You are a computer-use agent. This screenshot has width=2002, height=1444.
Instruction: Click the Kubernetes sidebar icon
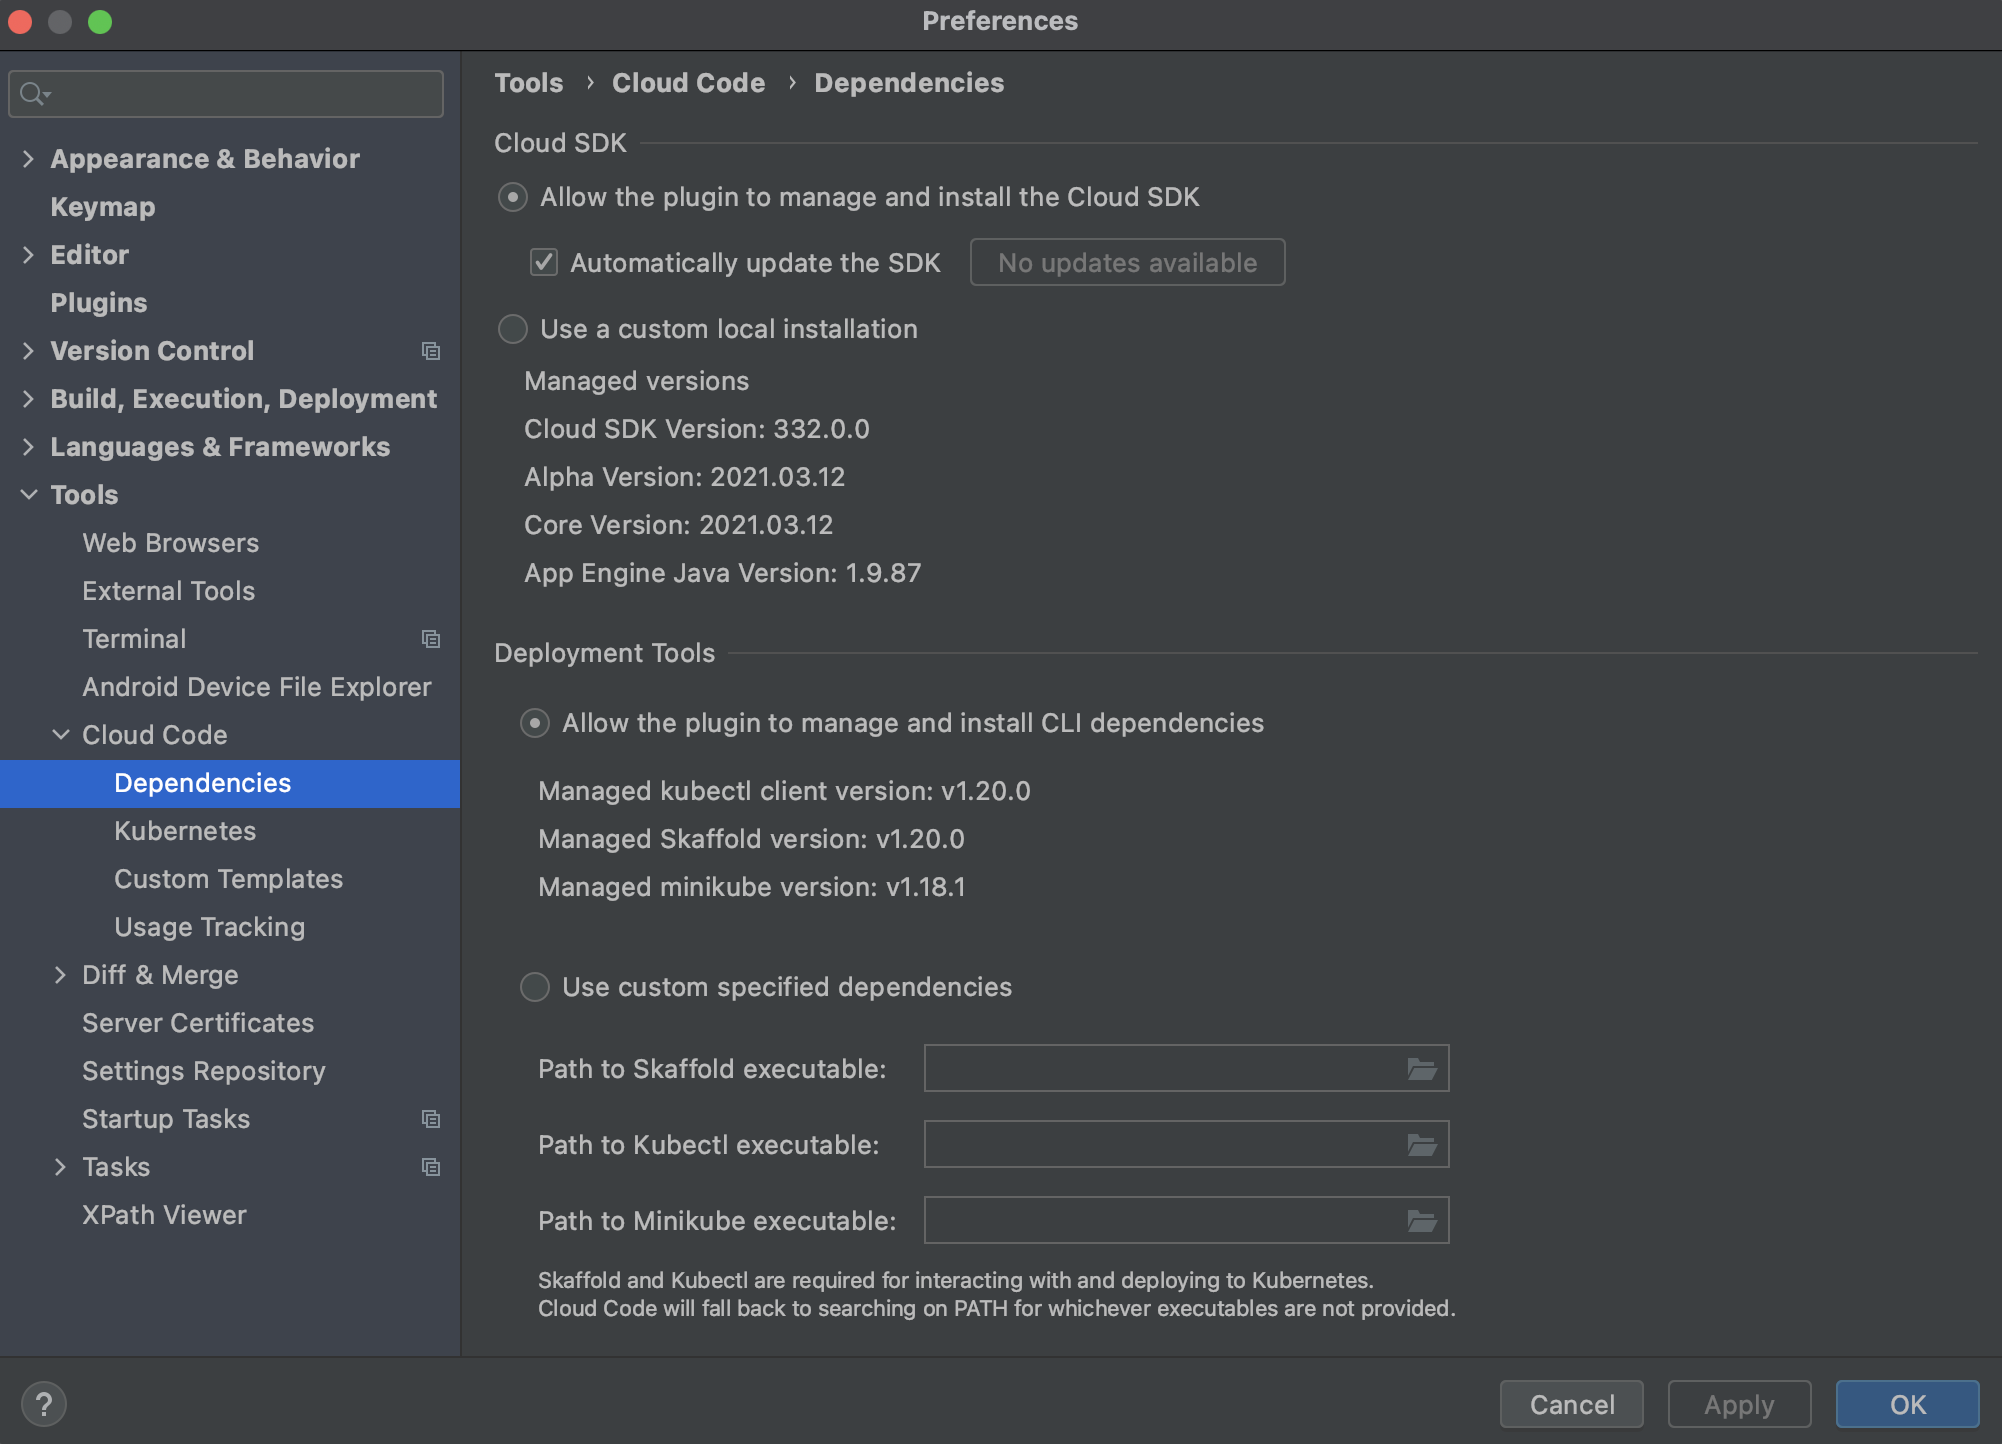pos(187,830)
